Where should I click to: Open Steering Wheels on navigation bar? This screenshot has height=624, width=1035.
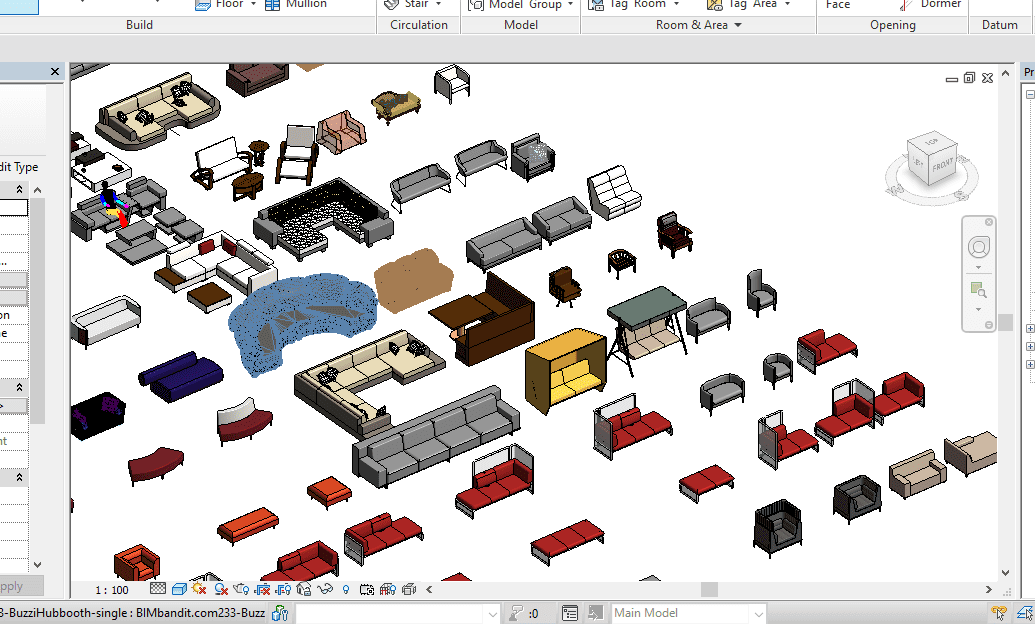point(978,247)
